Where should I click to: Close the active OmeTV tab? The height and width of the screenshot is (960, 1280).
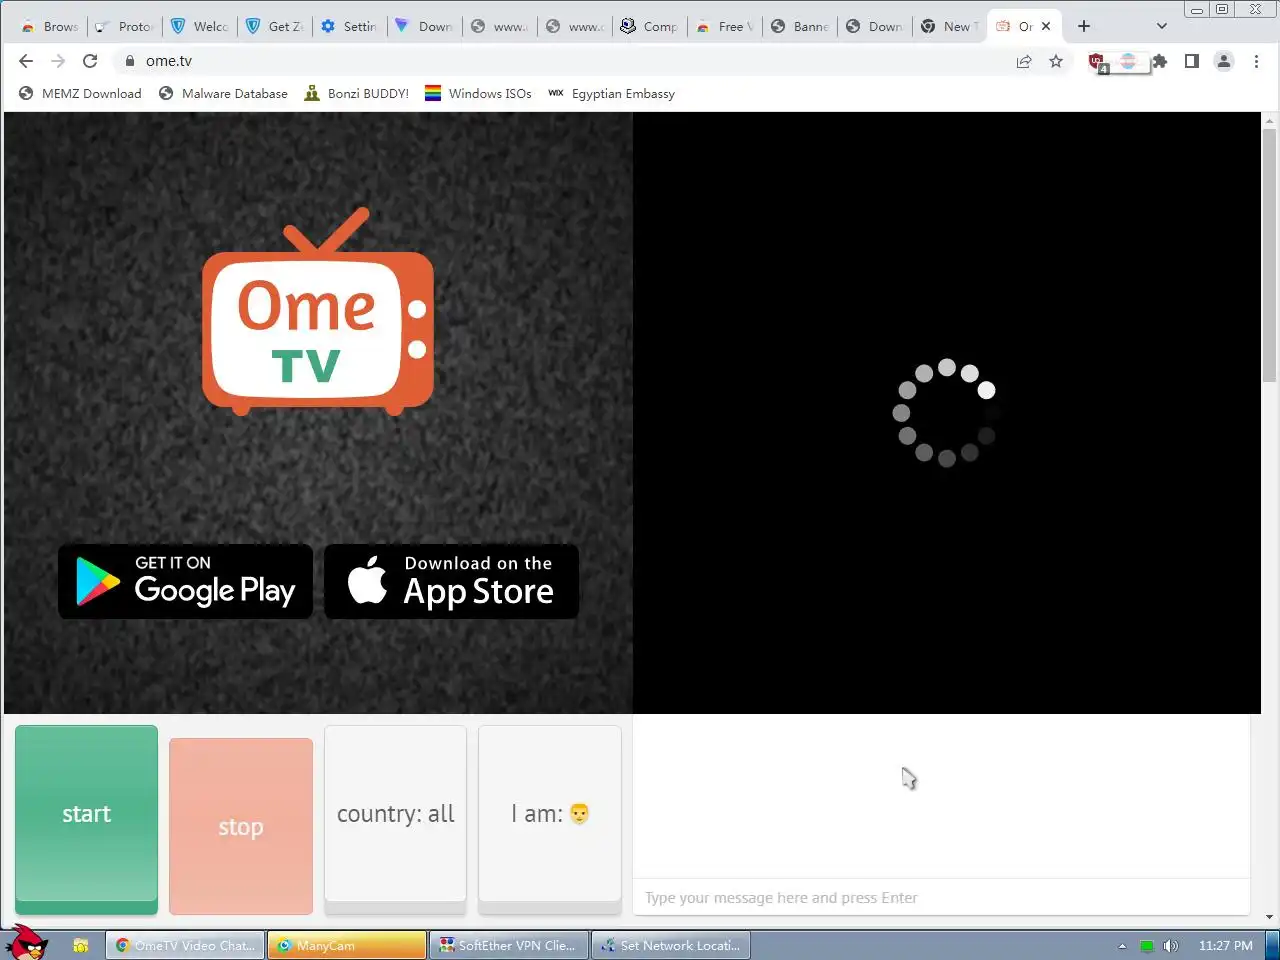pyautogui.click(x=1046, y=26)
